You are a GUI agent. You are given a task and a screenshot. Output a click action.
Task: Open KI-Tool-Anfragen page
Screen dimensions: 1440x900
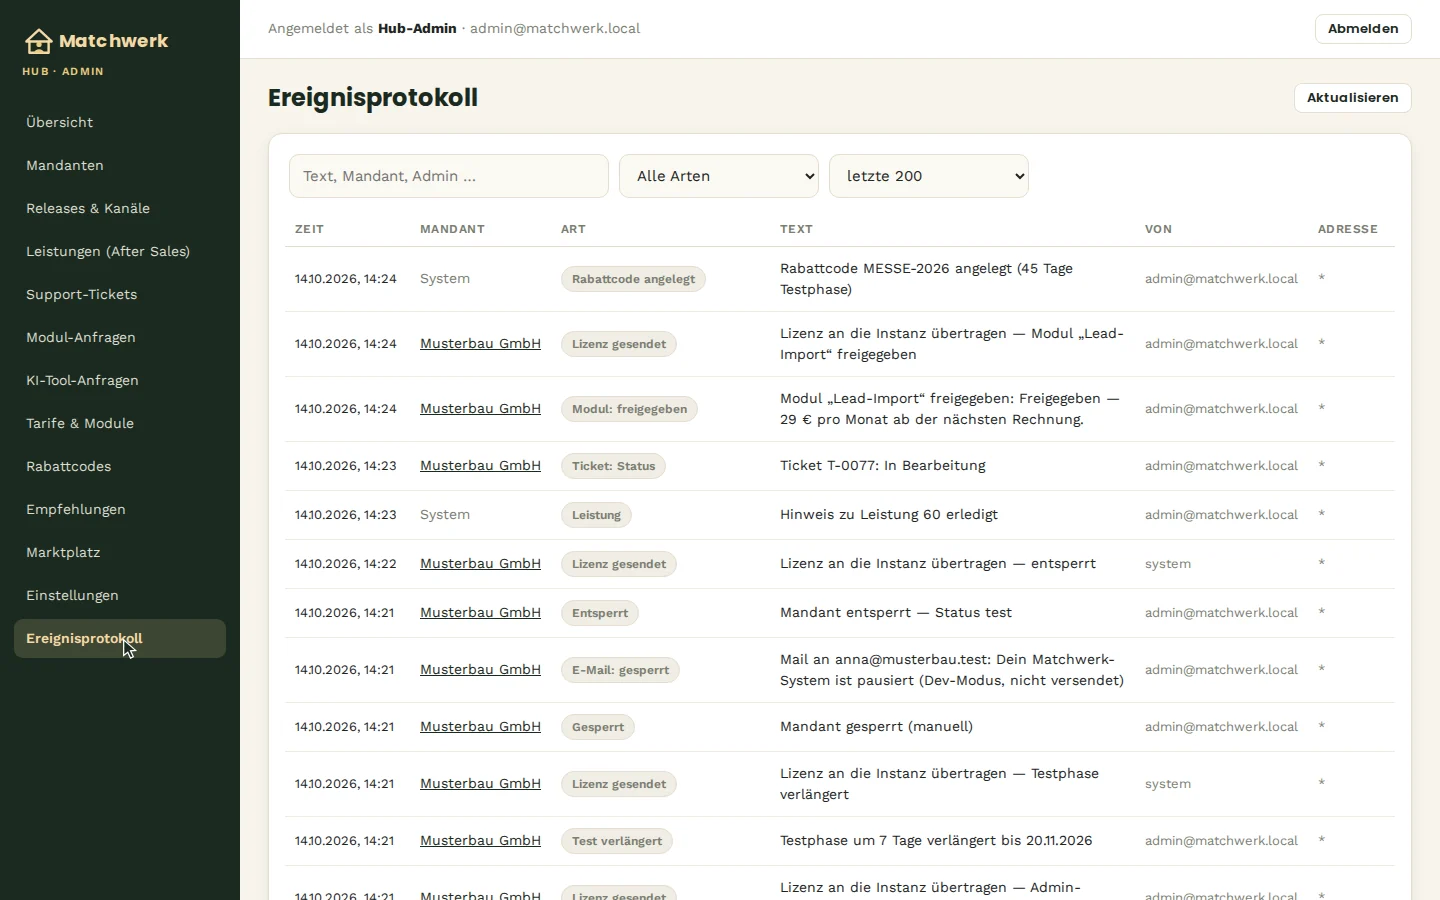coord(120,380)
